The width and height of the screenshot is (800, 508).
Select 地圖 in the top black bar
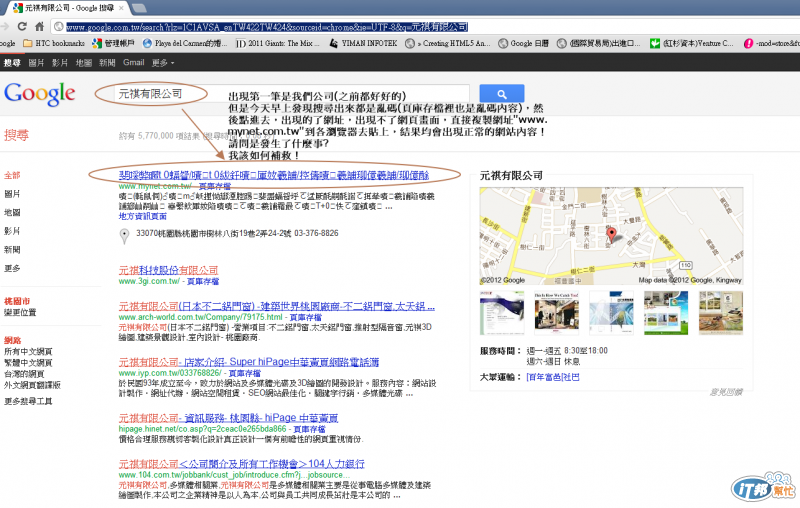point(84,63)
